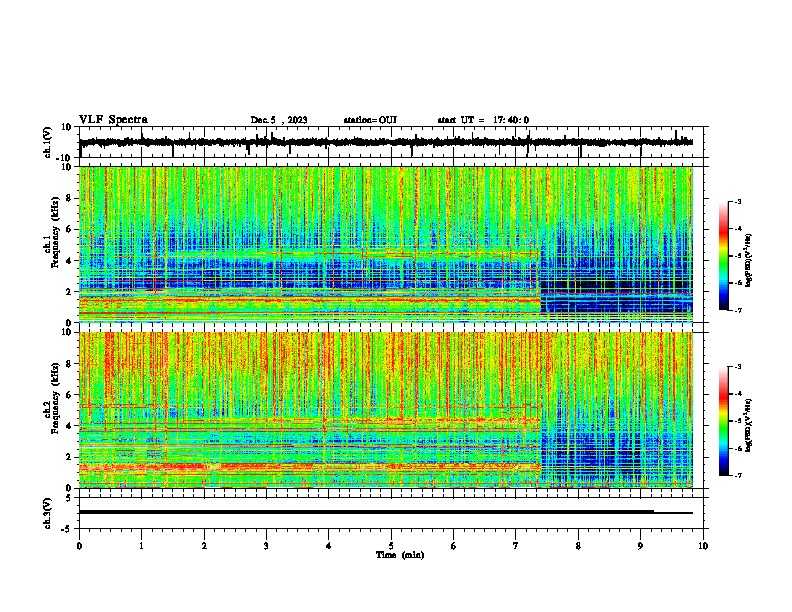
Task: Click the date 'Dec. 5, 2023' label
Action: pos(279,120)
